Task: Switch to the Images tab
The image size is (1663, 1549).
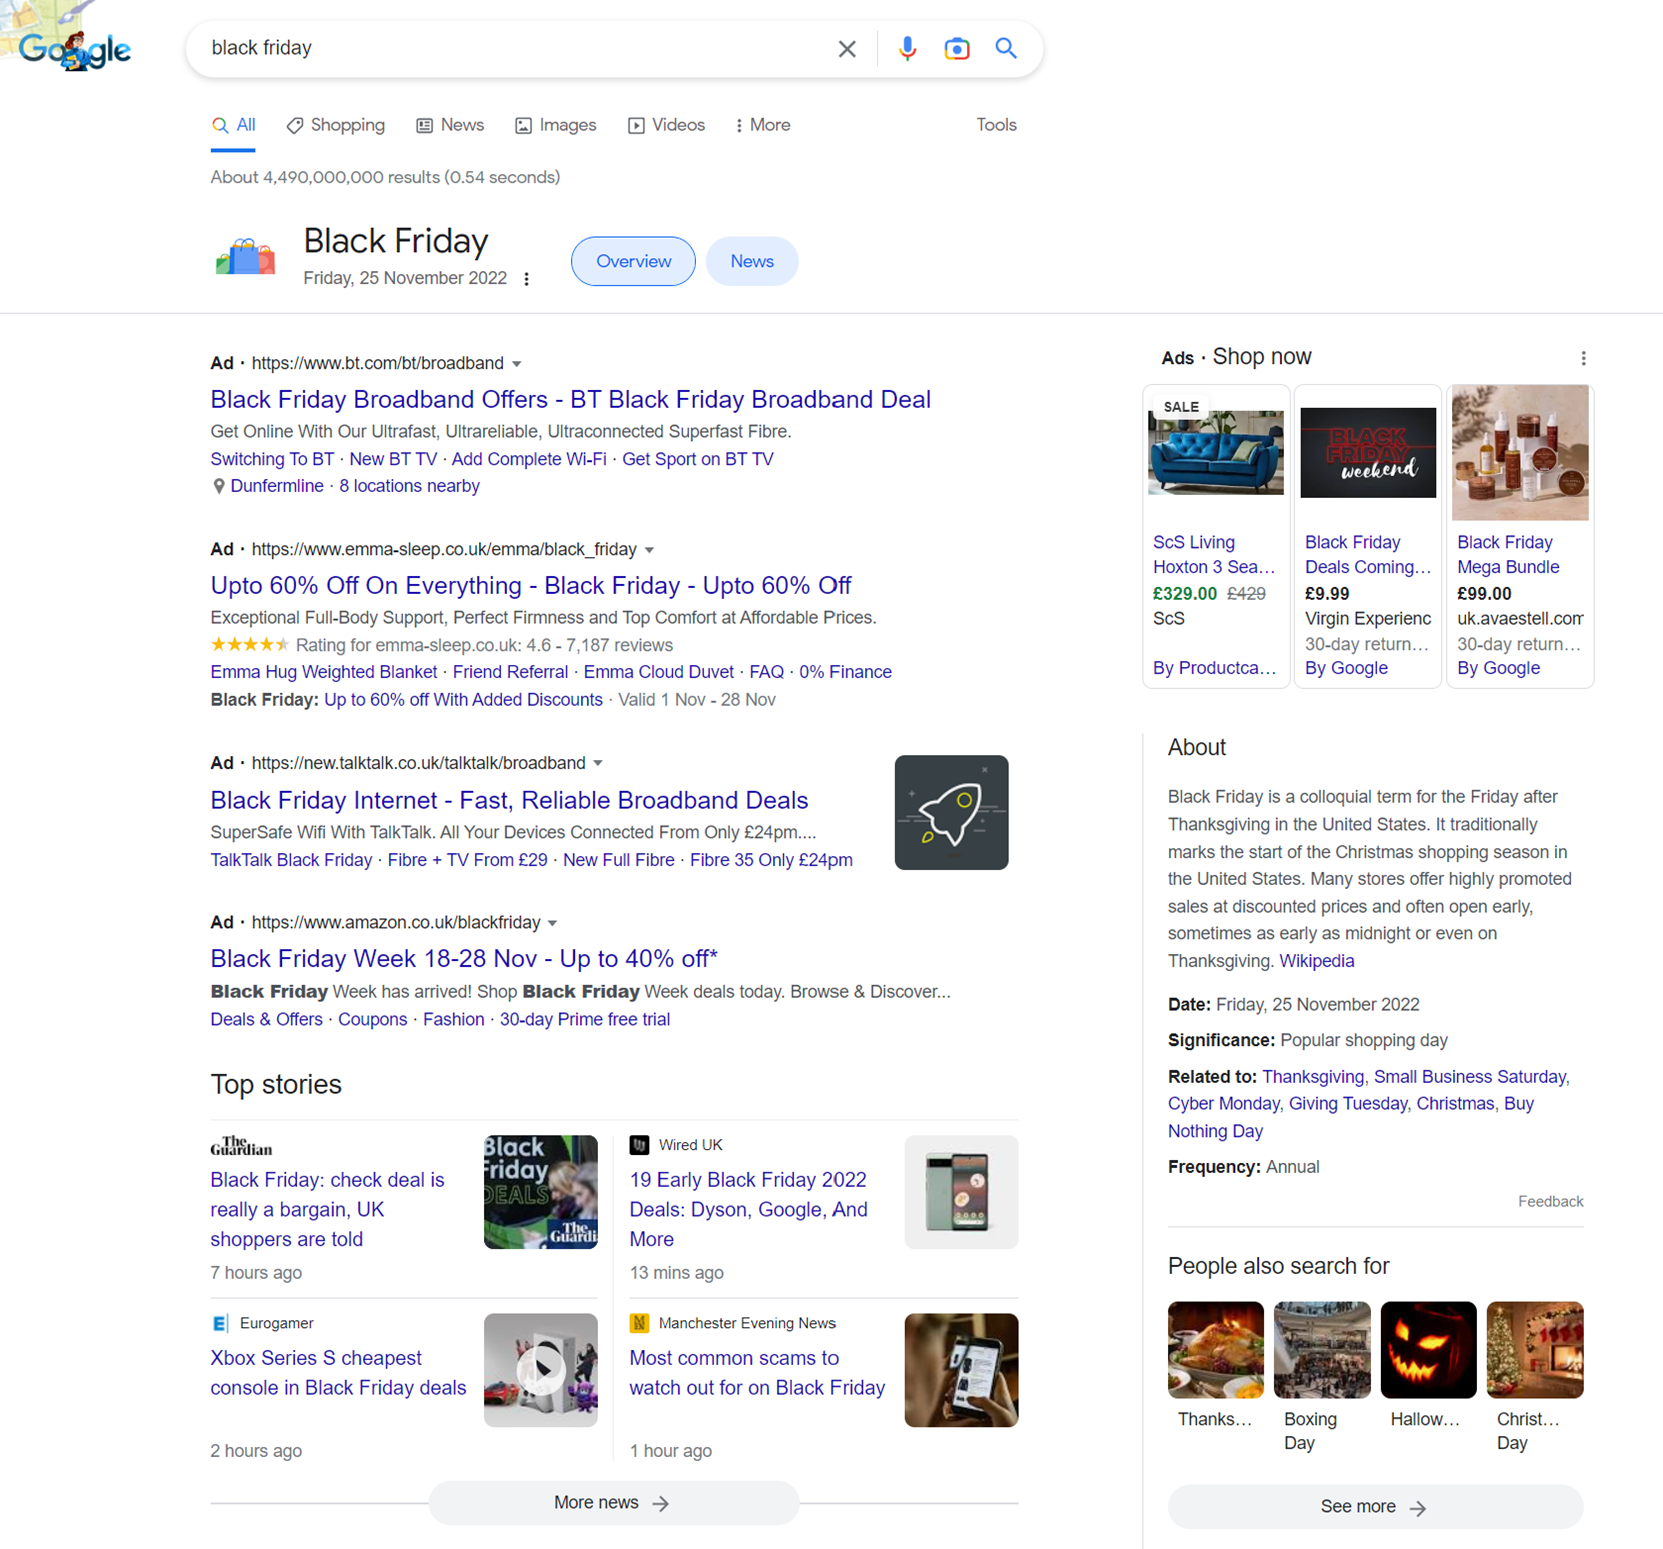Action: [x=556, y=125]
